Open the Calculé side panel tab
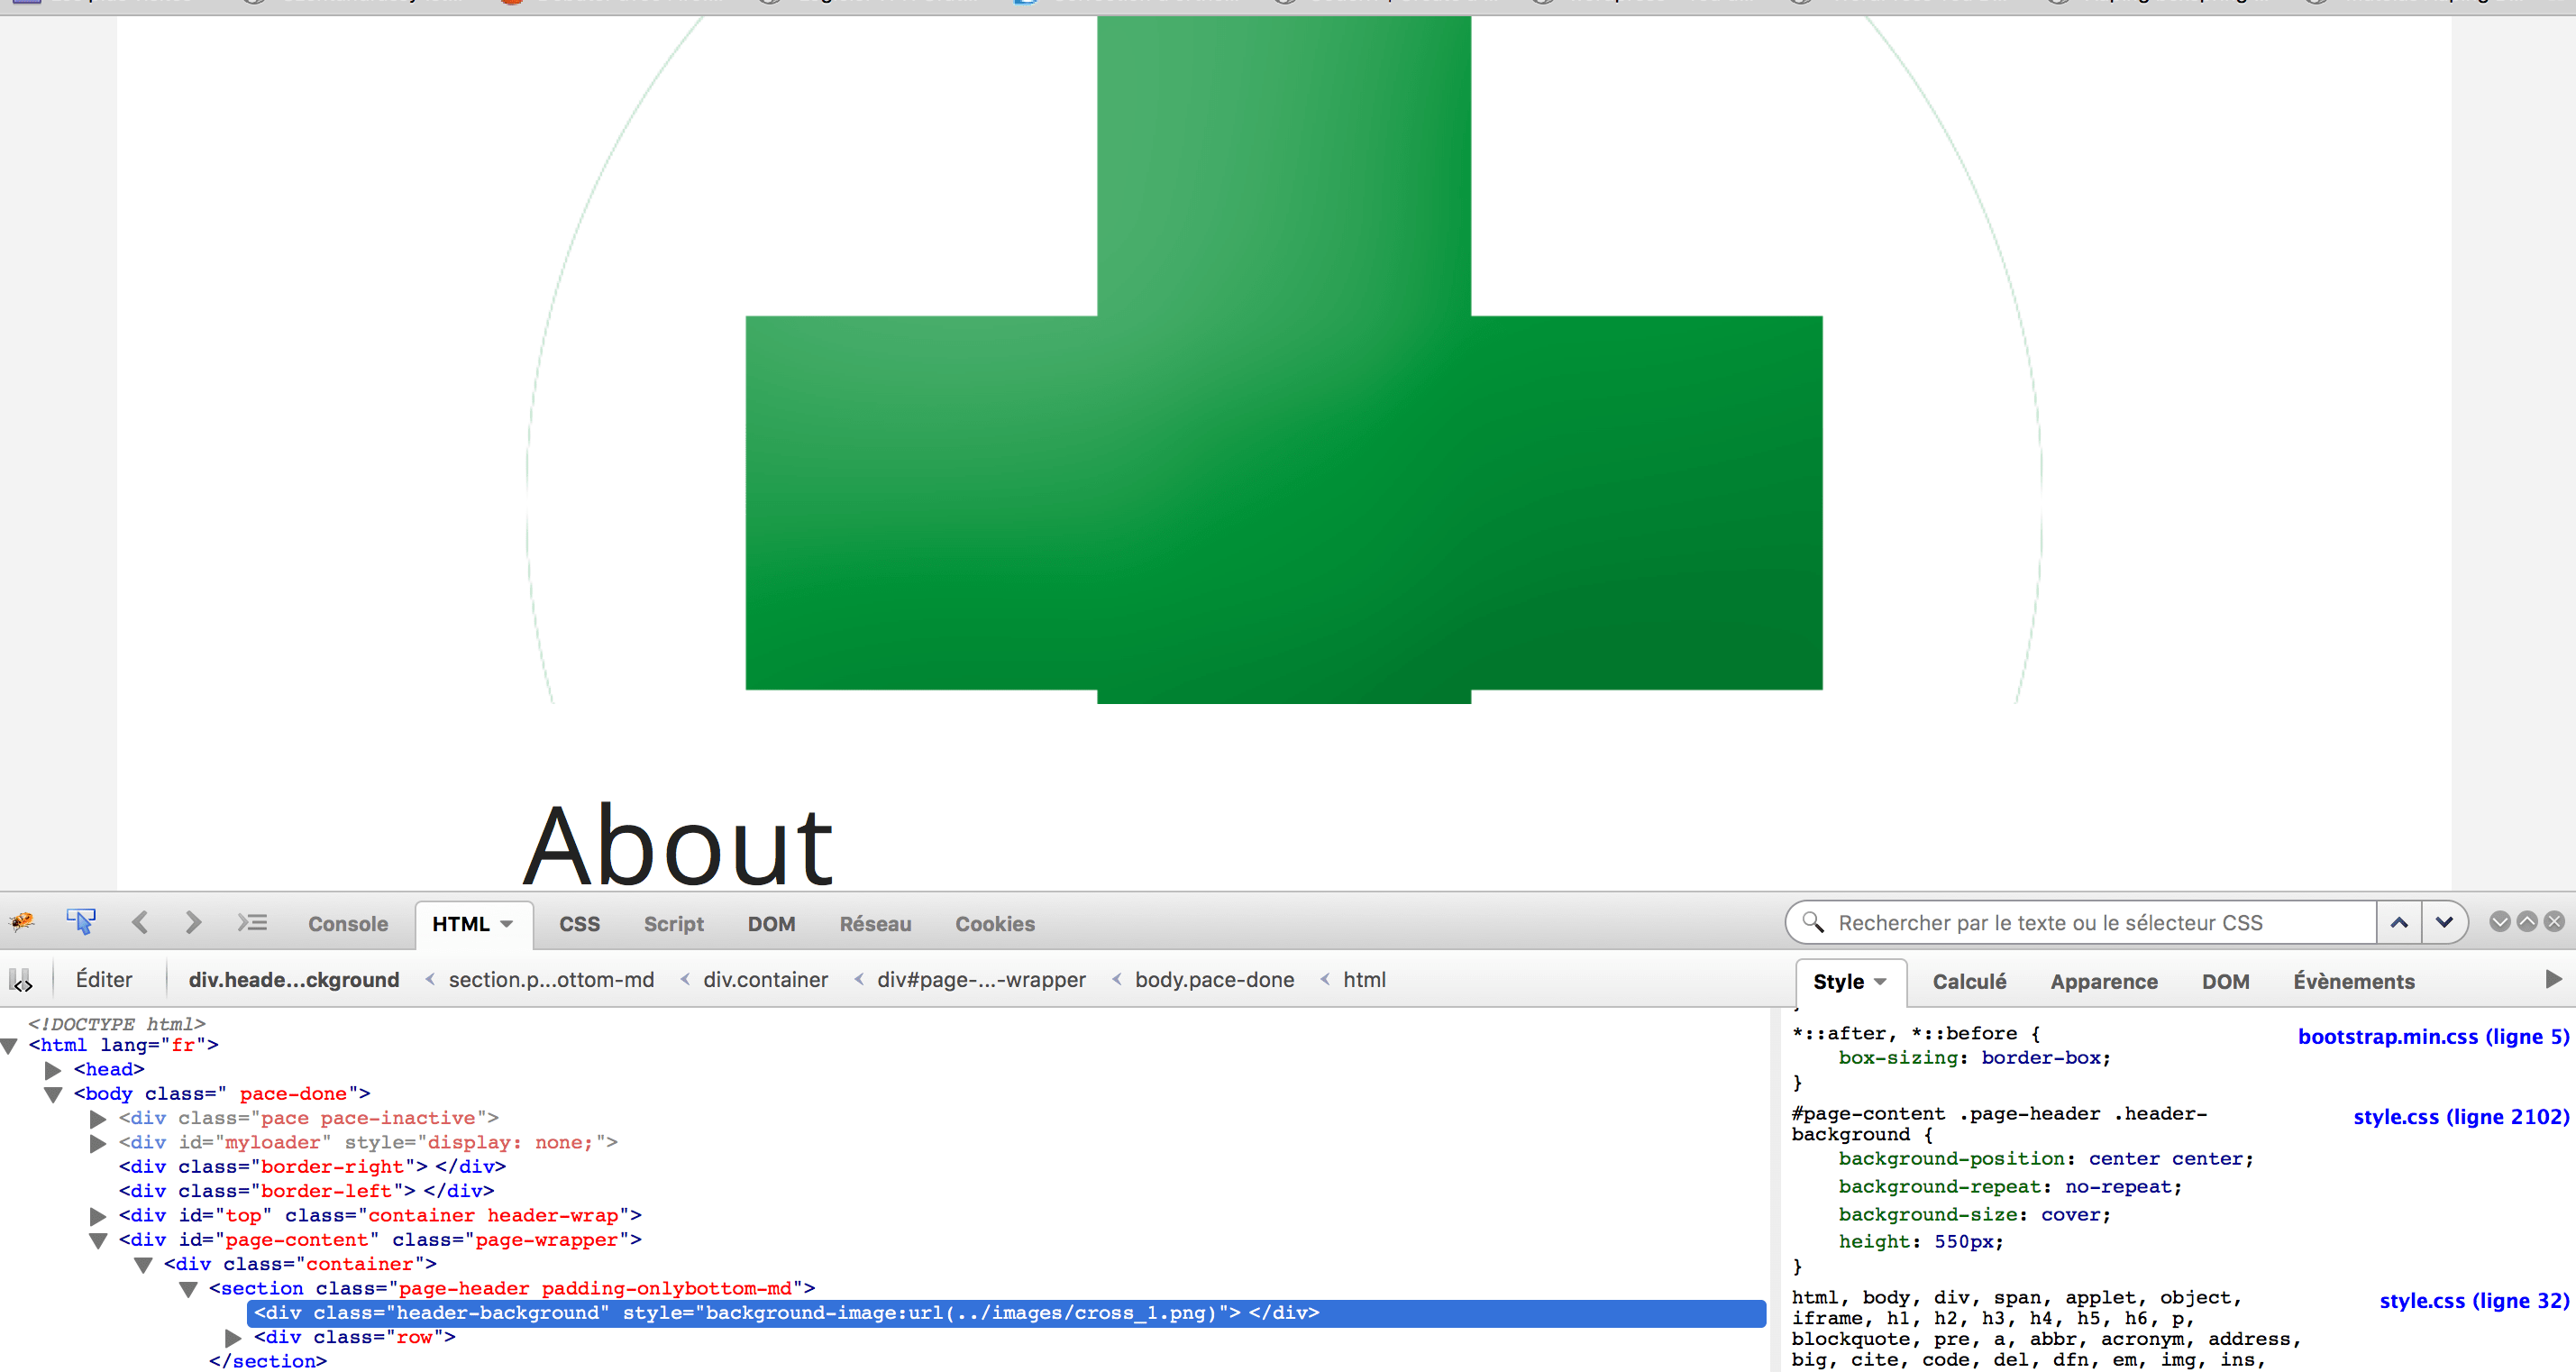The image size is (2576, 1372). (x=1968, y=982)
